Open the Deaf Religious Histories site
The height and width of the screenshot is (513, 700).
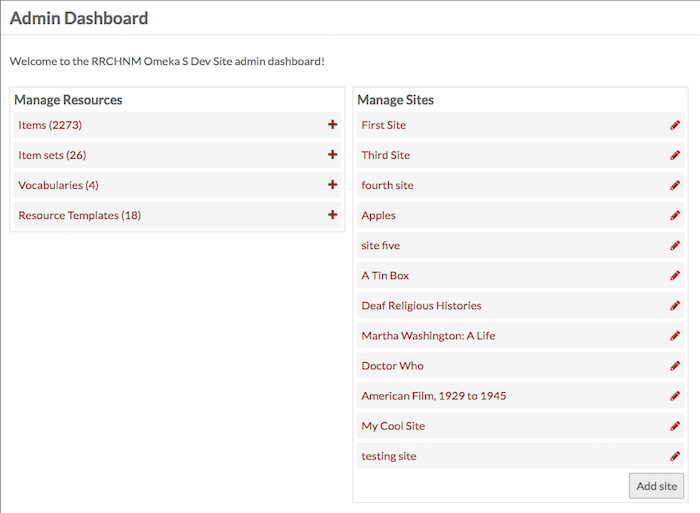click(421, 305)
